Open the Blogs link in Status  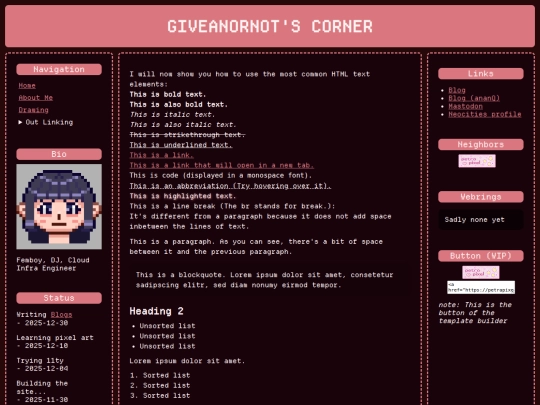[x=61, y=314]
